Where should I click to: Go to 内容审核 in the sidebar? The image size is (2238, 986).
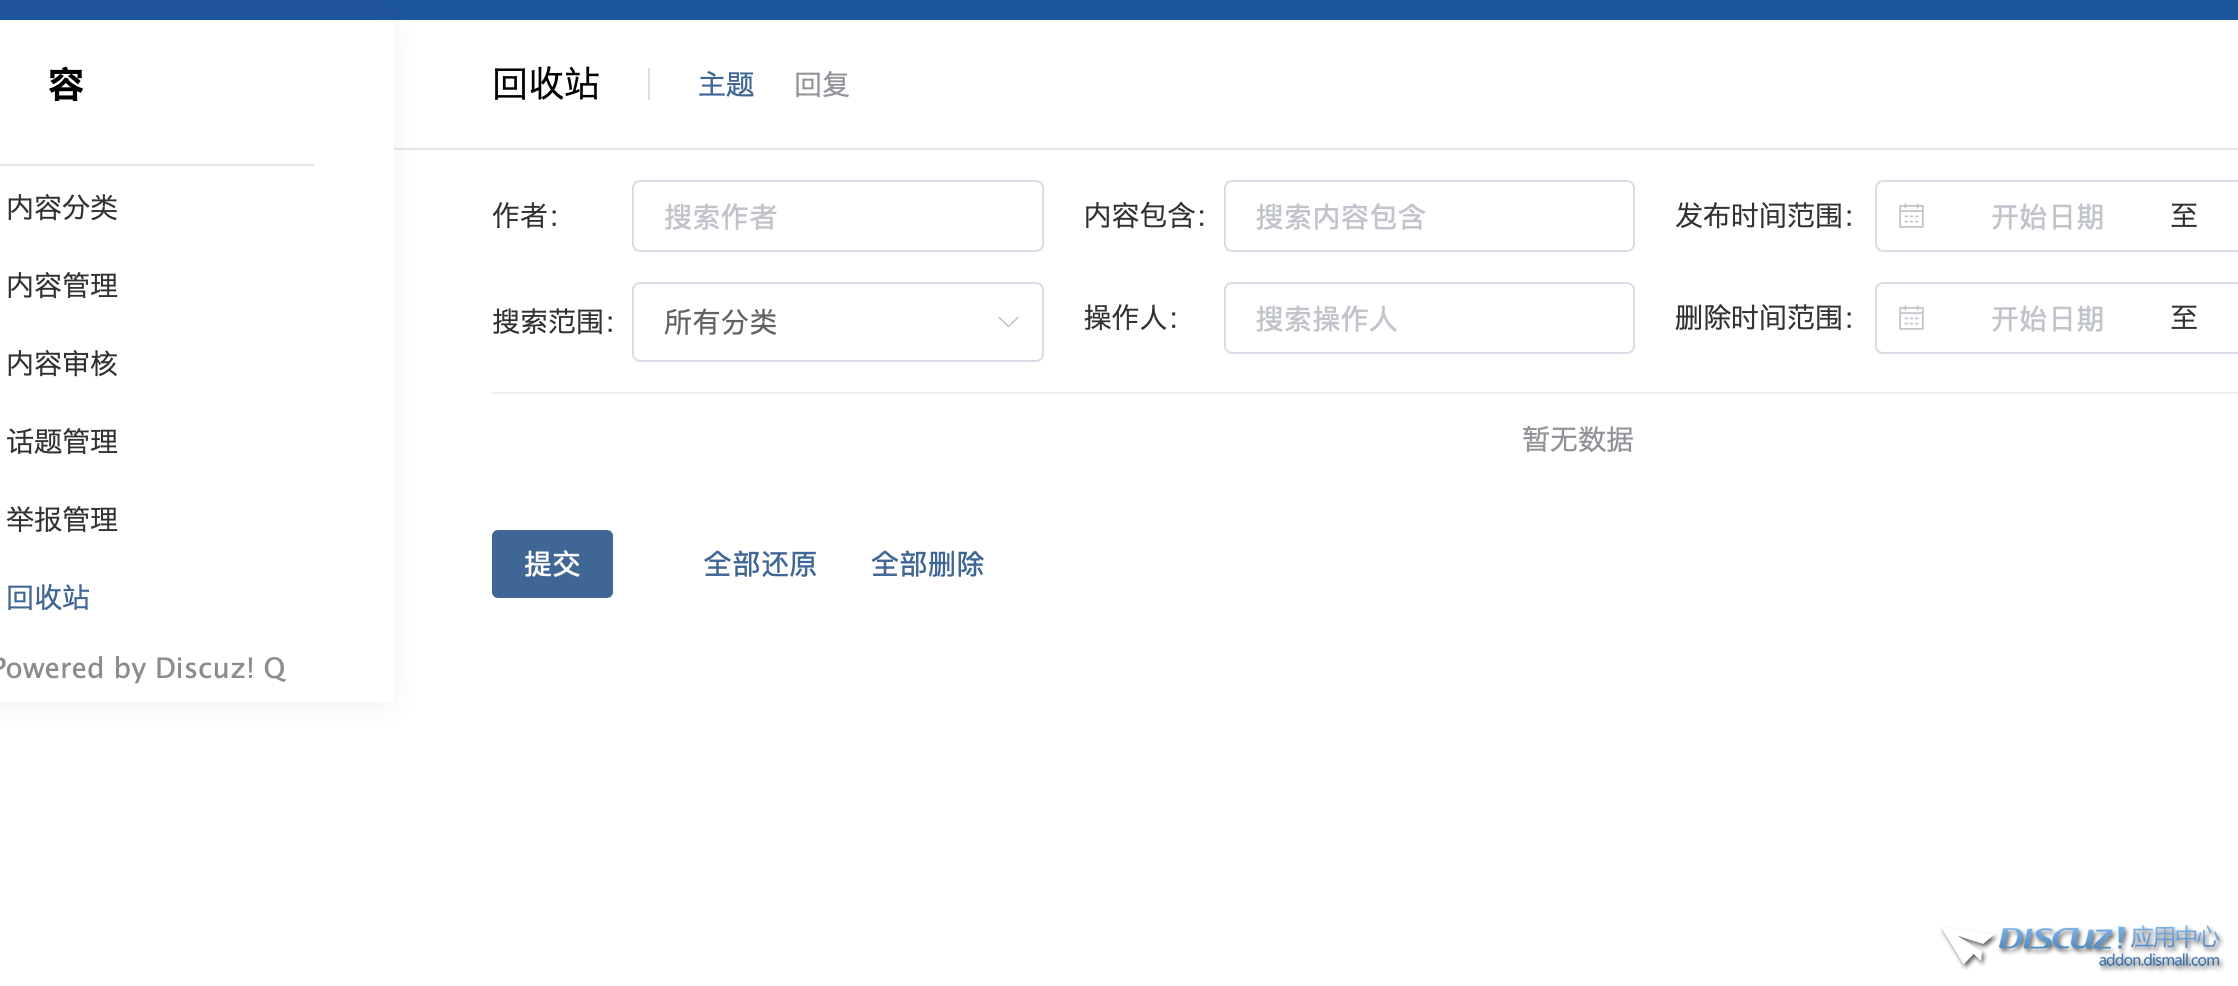pyautogui.click(x=62, y=364)
